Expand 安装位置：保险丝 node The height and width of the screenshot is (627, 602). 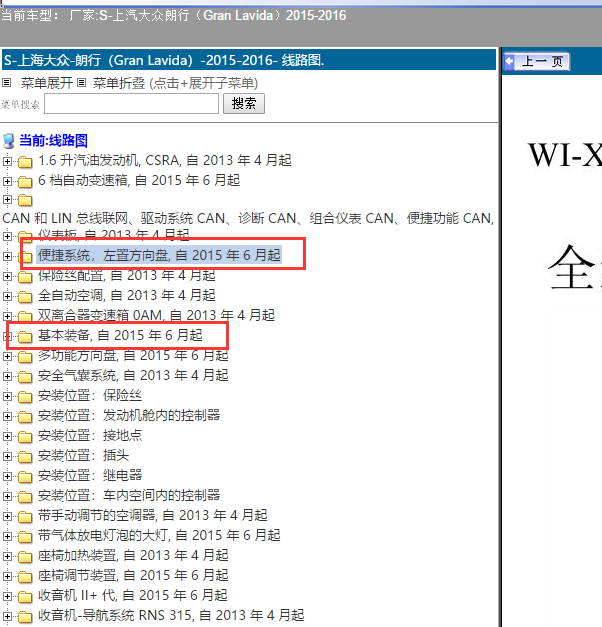coord(7,396)
